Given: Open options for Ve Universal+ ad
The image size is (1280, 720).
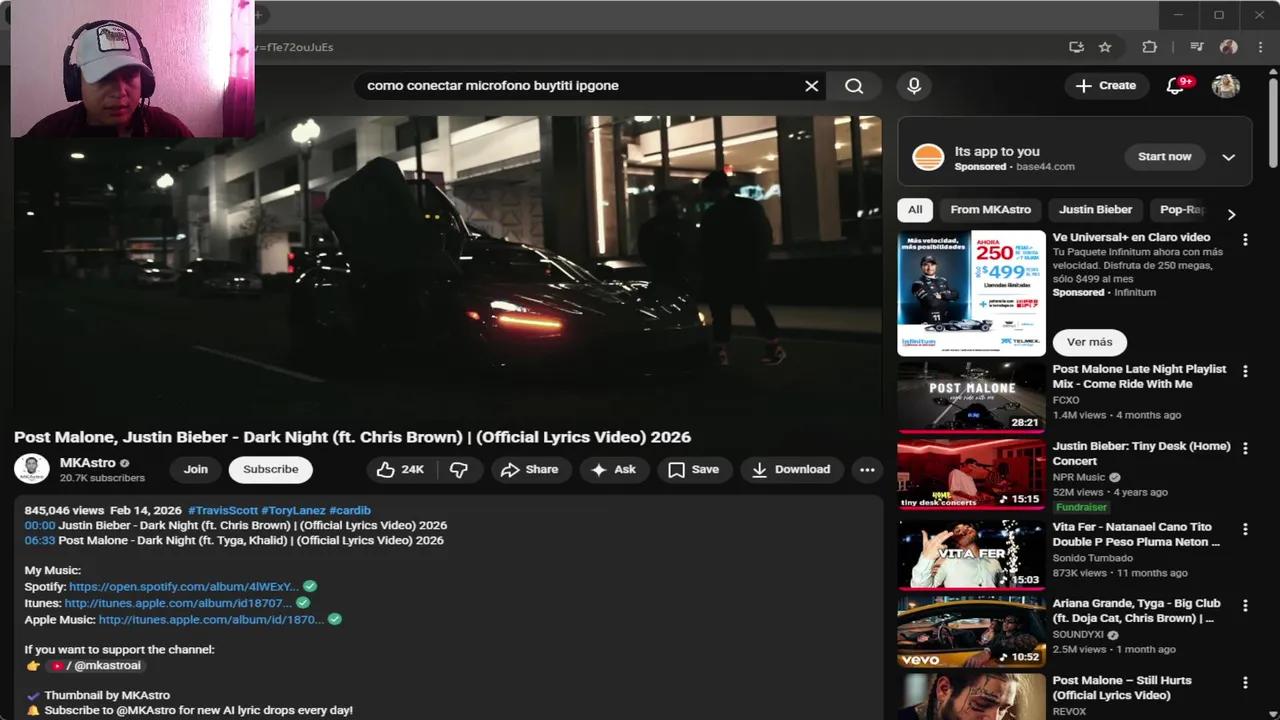Looking at the screenshot, I should coord(1245,240).
